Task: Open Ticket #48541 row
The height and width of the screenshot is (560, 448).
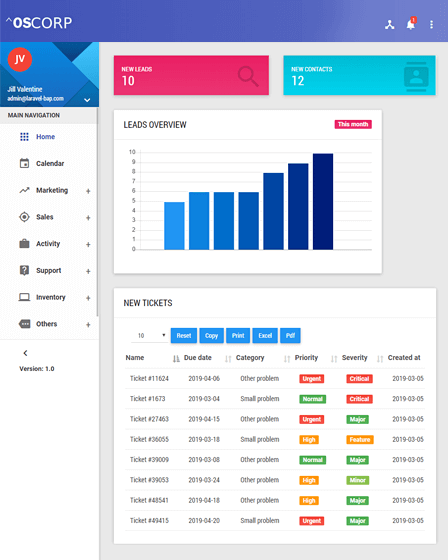Action: coord(275,501)
